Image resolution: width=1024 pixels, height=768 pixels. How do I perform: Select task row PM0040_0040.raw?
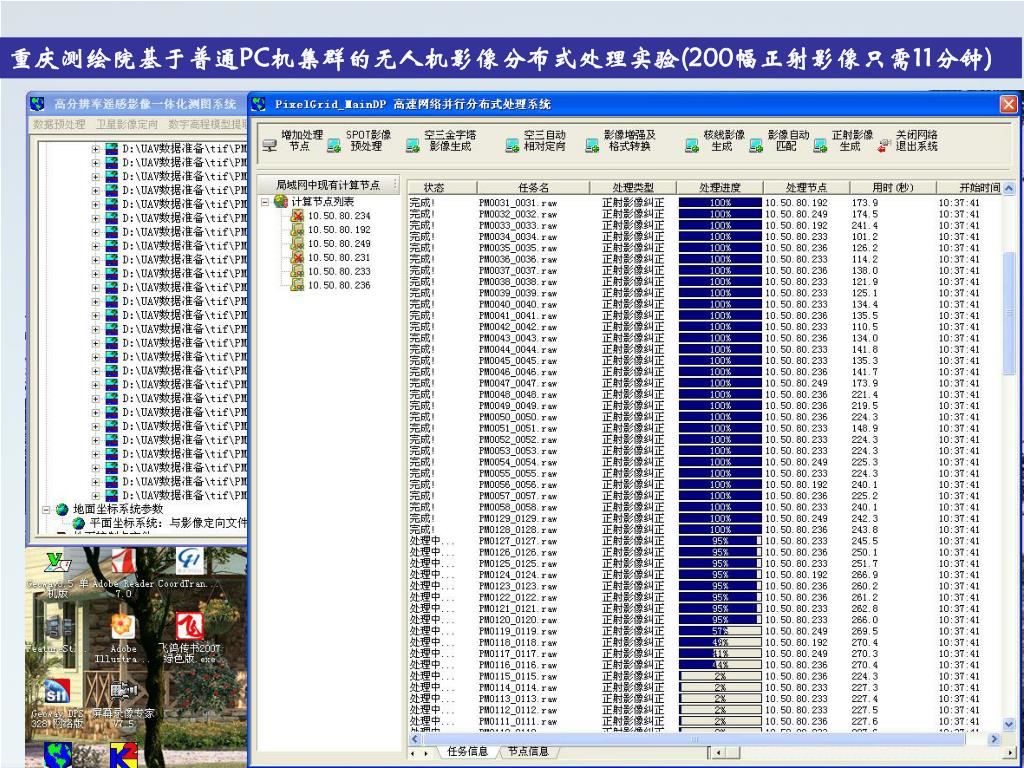(704, 304)
